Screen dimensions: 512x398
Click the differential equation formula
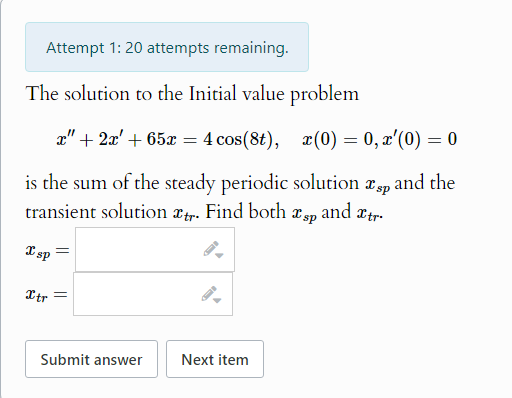168,139
